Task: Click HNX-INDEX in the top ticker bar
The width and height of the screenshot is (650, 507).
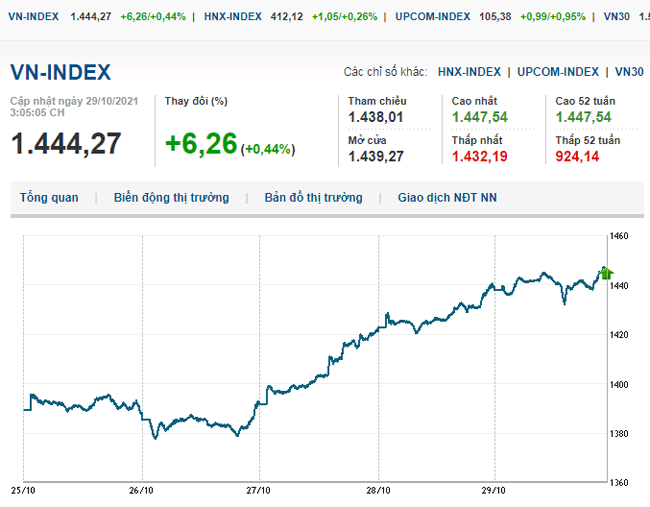Action: pos(233,17)
